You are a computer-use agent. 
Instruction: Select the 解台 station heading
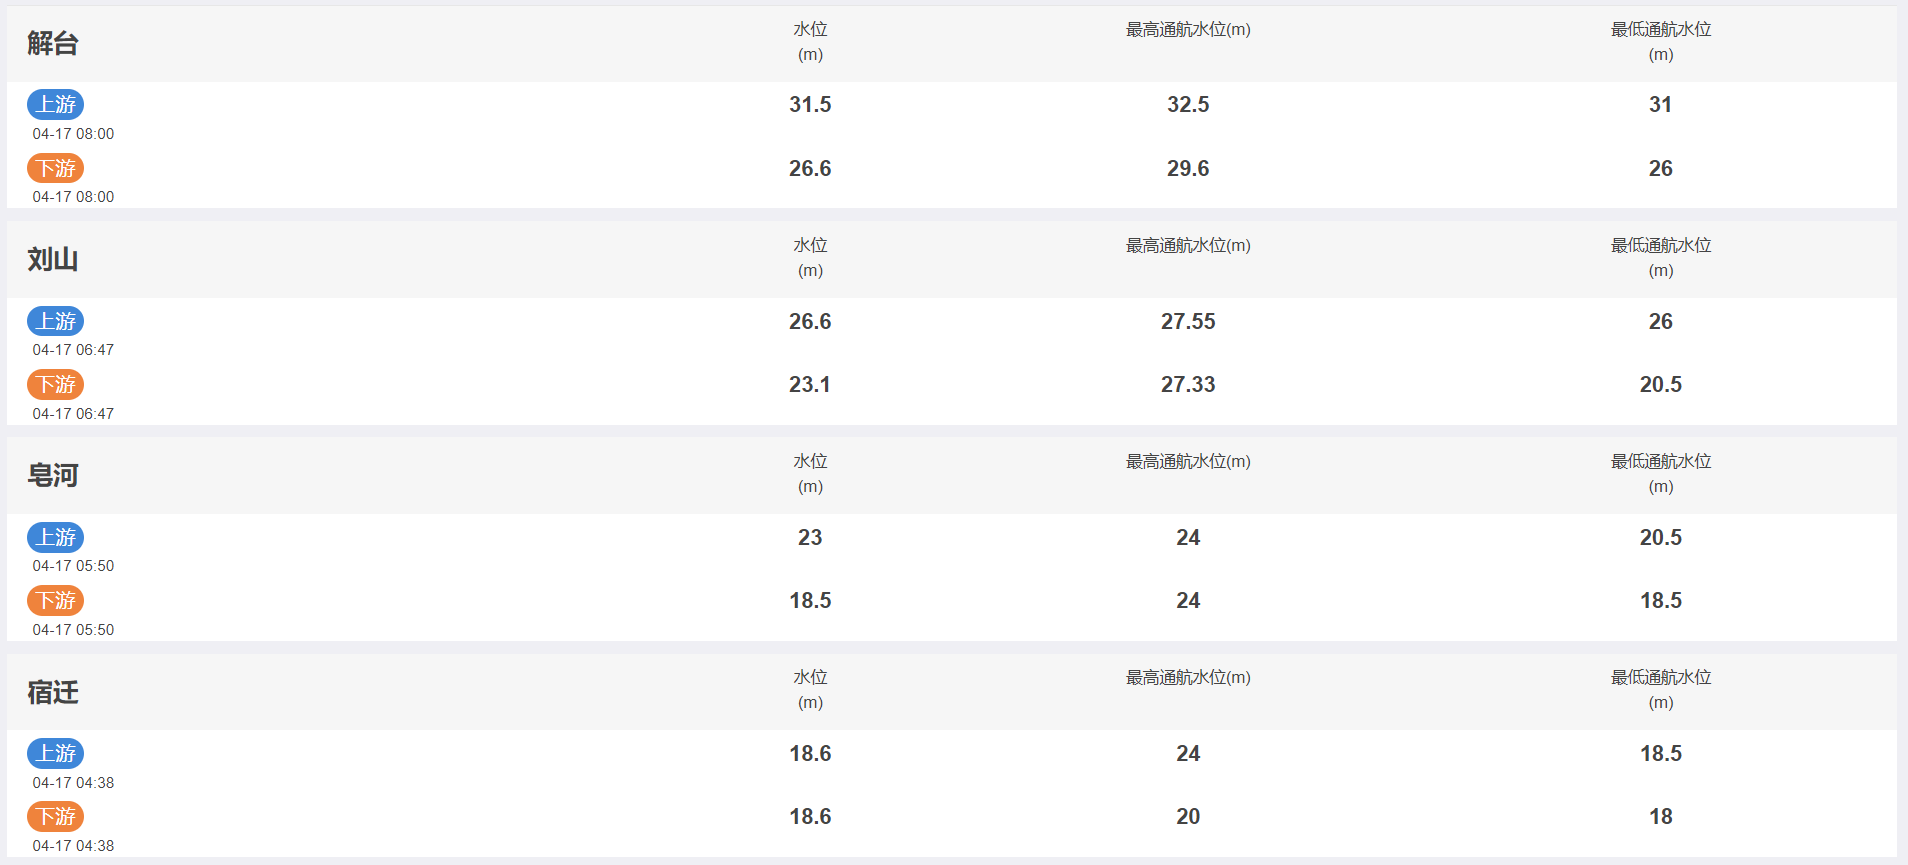tap(53, 43)
